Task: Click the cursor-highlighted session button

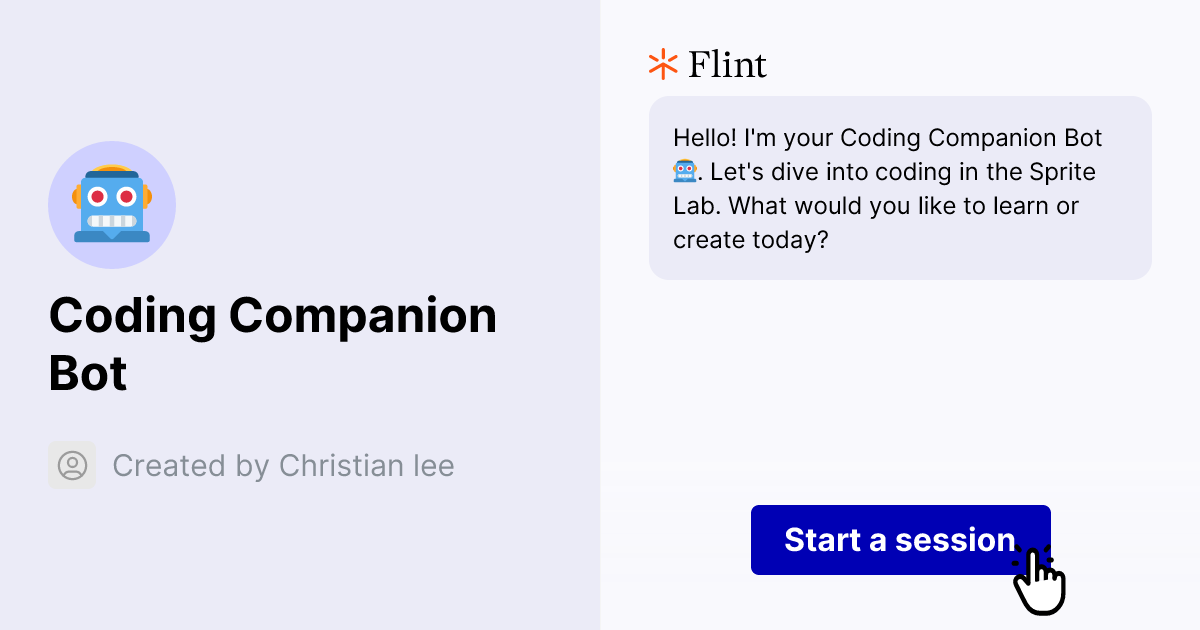Action: click(900, 540)
